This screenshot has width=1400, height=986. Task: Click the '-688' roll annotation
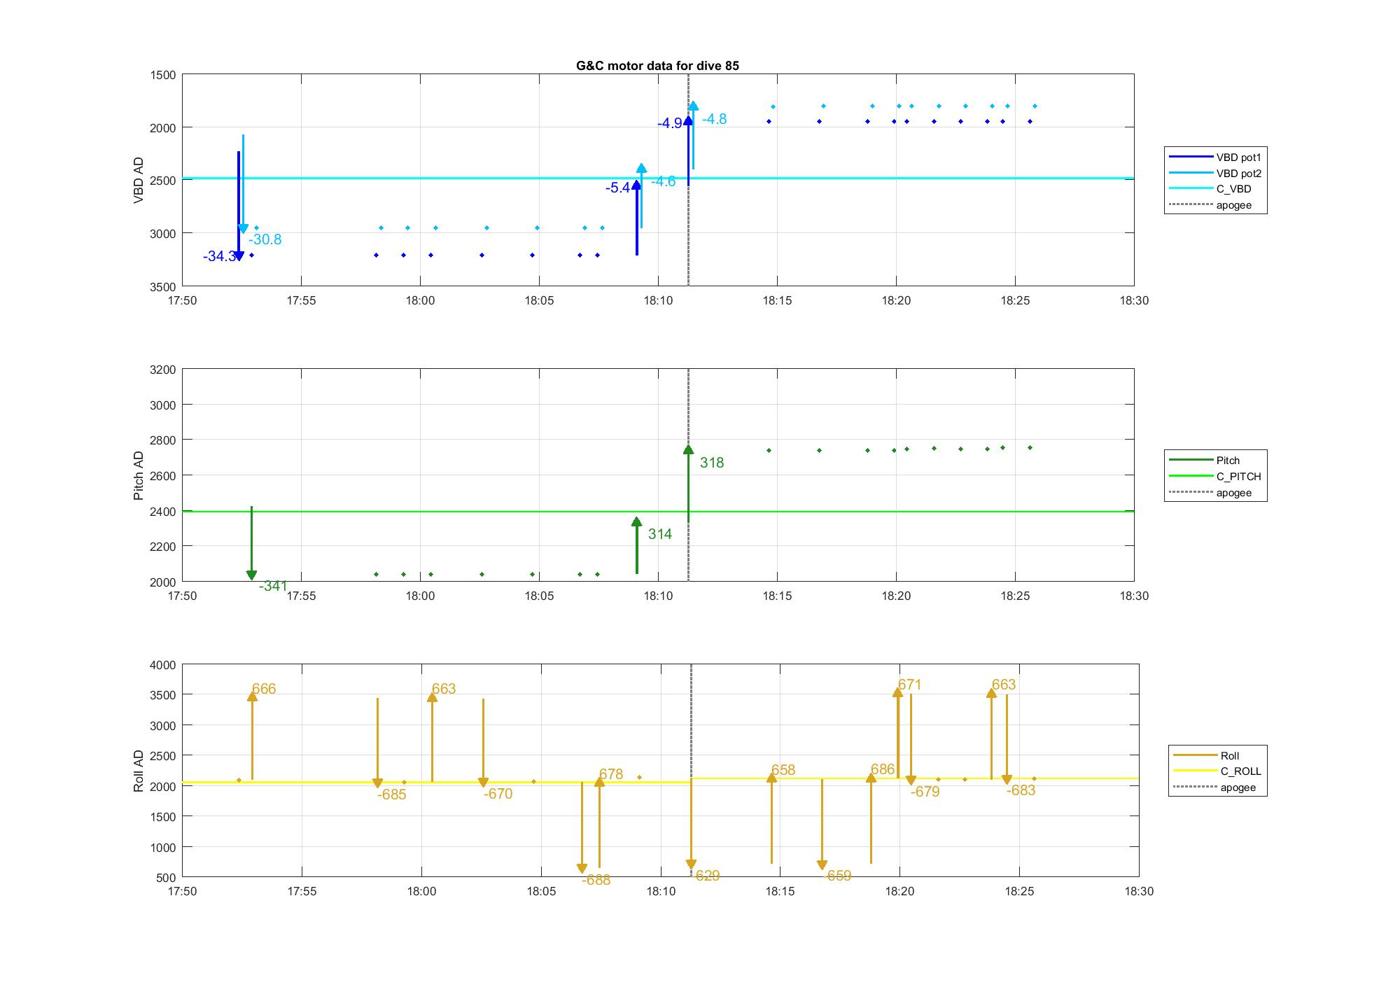[x=596, y=881]
